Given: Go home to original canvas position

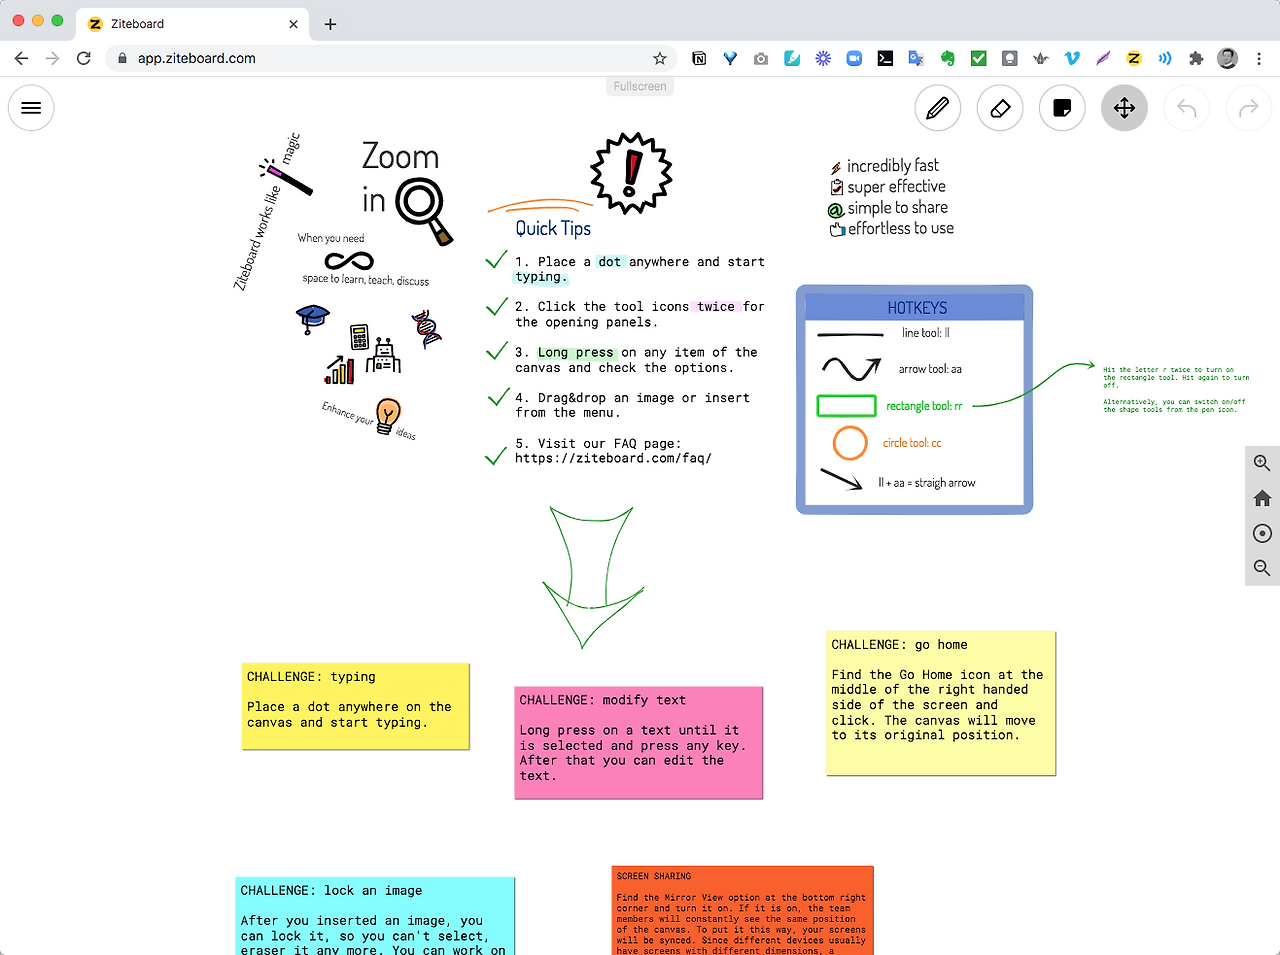Looking at the screenshot, I should (1262, 498).
